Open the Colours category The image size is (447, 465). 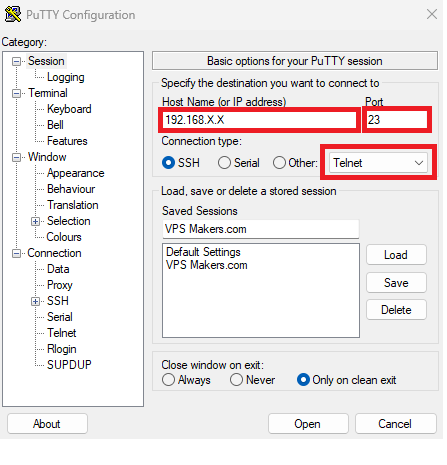coord(64,237)
